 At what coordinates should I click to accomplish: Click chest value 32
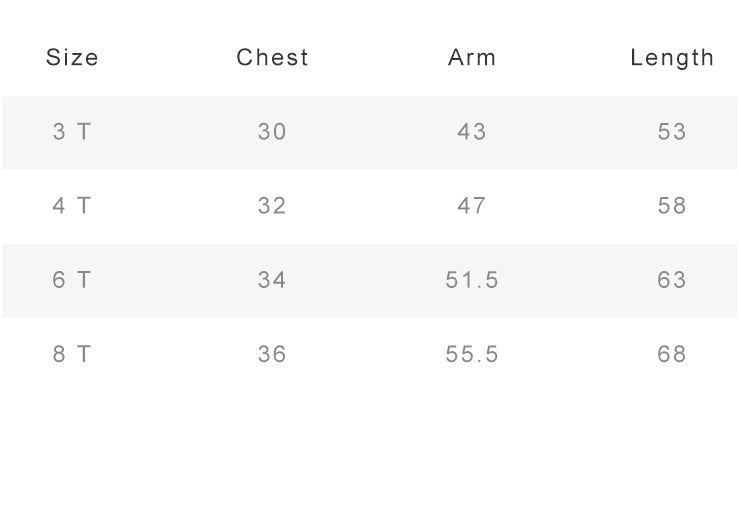click(x=272, y=205)
